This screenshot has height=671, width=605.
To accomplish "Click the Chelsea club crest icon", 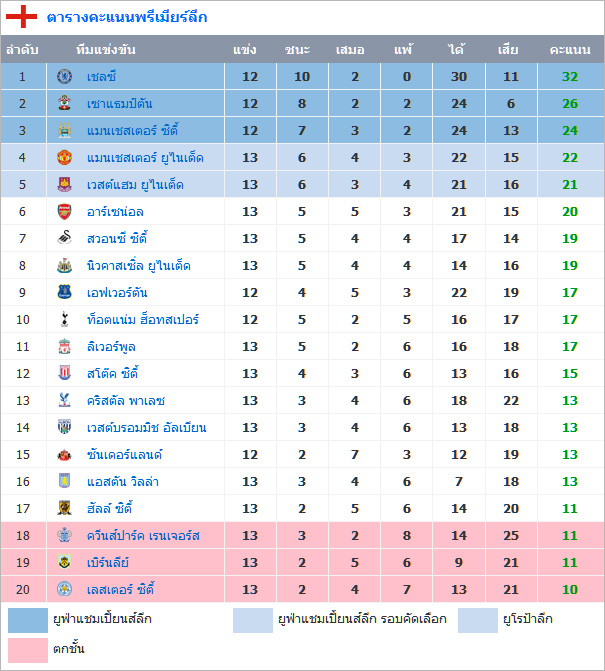I will [x=65, y=77].
